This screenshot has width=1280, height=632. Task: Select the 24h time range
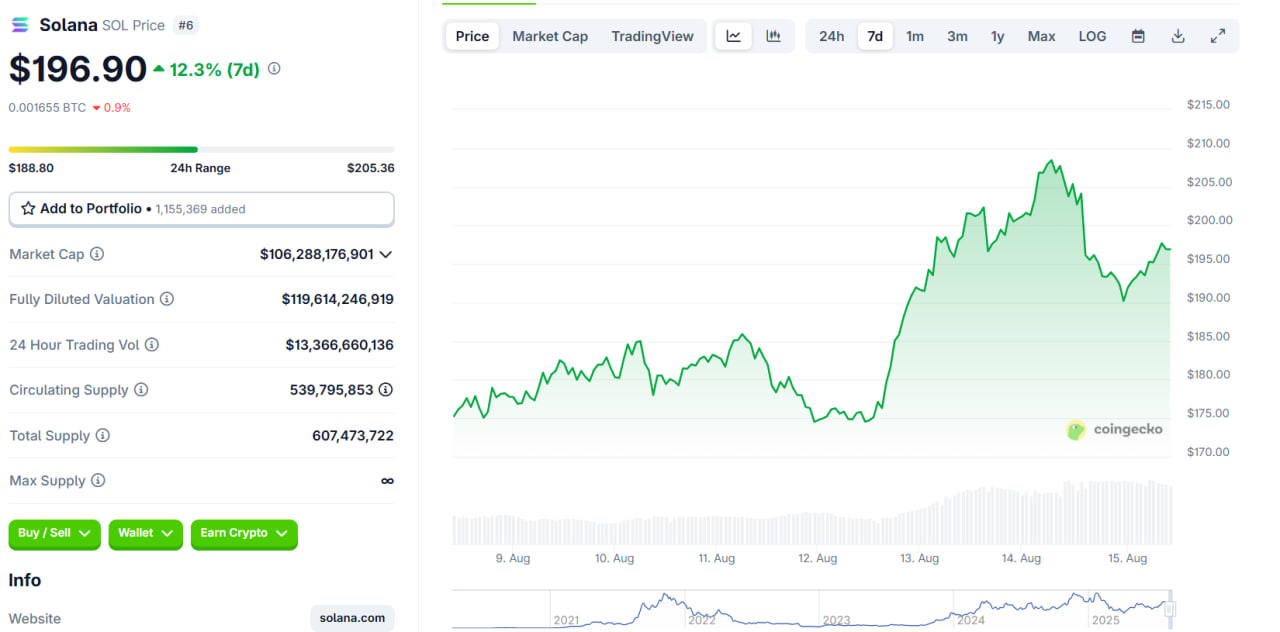point(831,36)
